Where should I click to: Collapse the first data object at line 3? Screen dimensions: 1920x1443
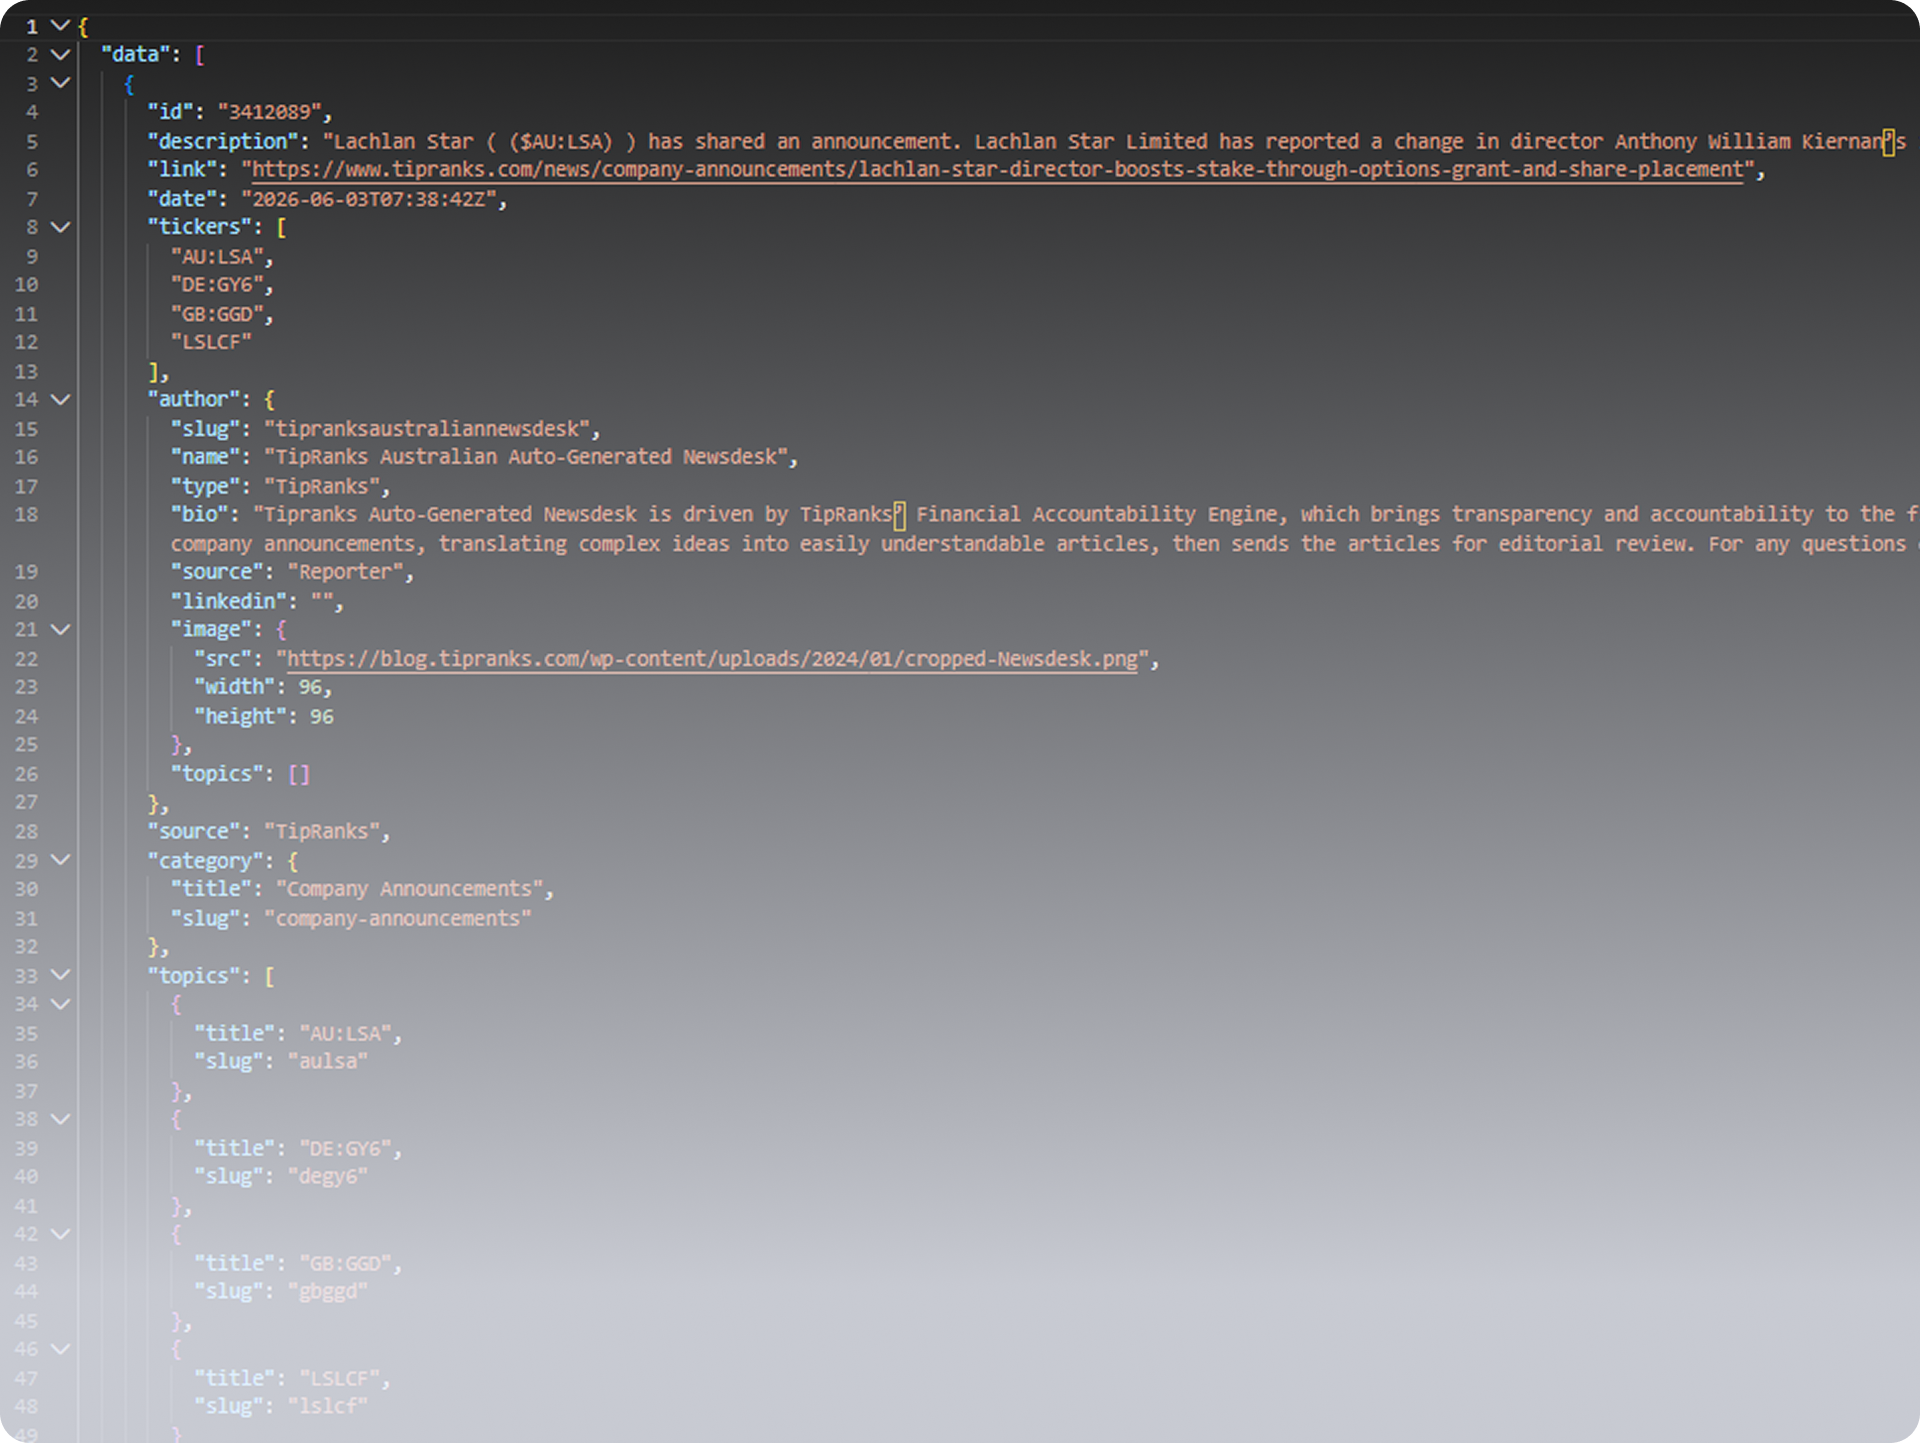pos(60,83)
